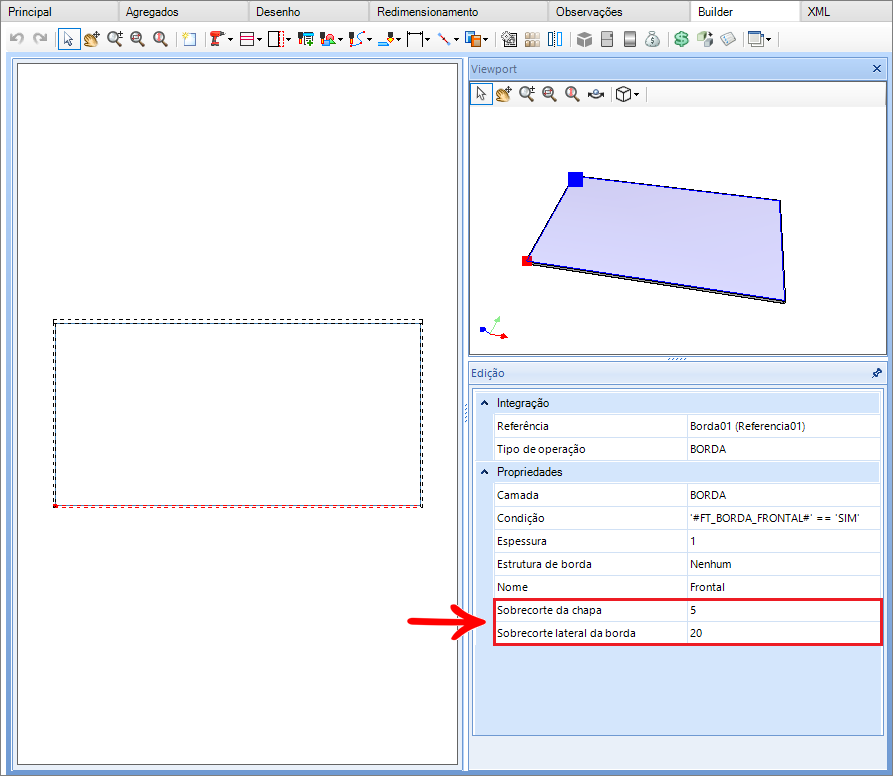The width and height of the screenshot is (893, 776).
Task: Switch to the Redimensionamento tab
Action: pyautogui.click(x=427, y=12)
